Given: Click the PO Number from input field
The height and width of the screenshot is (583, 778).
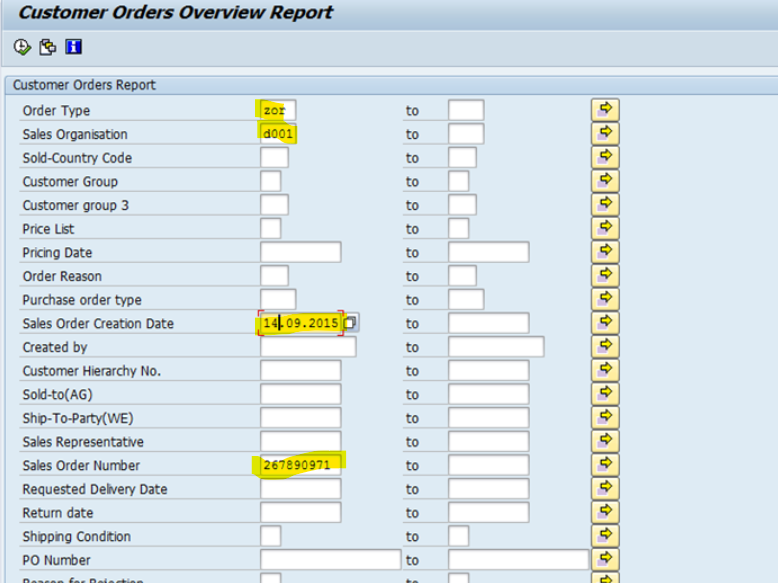Looking at the screenshot, I should (330, 560).
